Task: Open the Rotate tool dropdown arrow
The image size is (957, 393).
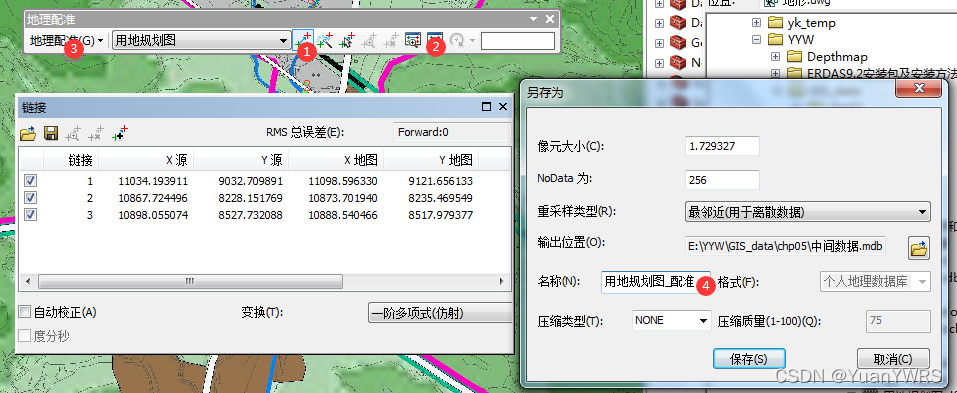Action: [x=472, y=41]
